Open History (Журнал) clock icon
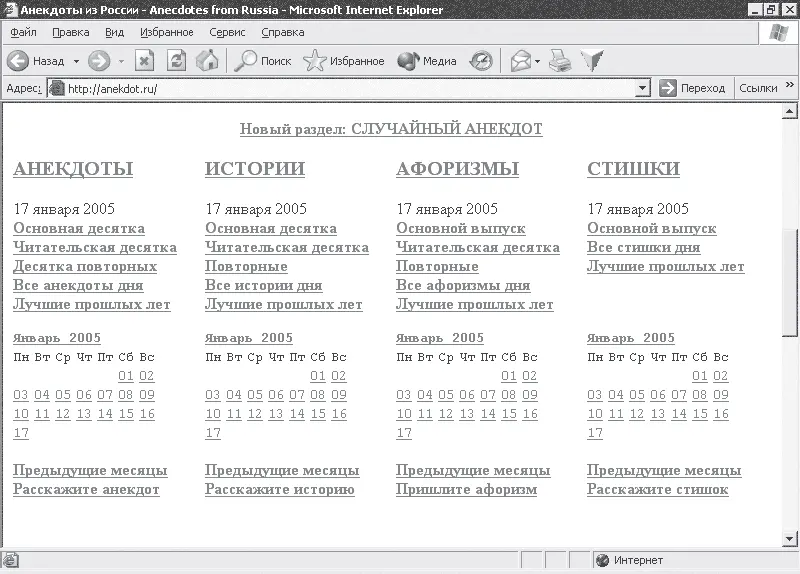This screenshot has width=800, height=574. (481, 61)
